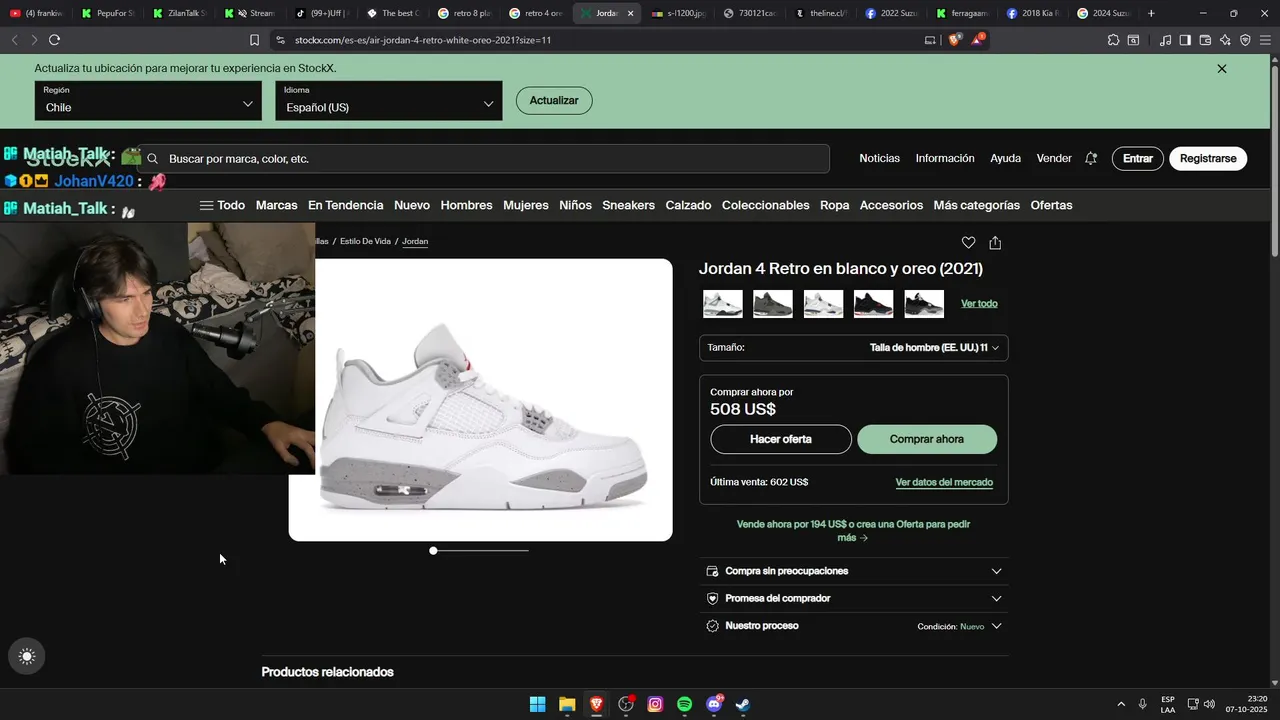Click the browser address bar URL
Image resolution: width=1280 pixels, height=720 pixels.
(423, 40)
